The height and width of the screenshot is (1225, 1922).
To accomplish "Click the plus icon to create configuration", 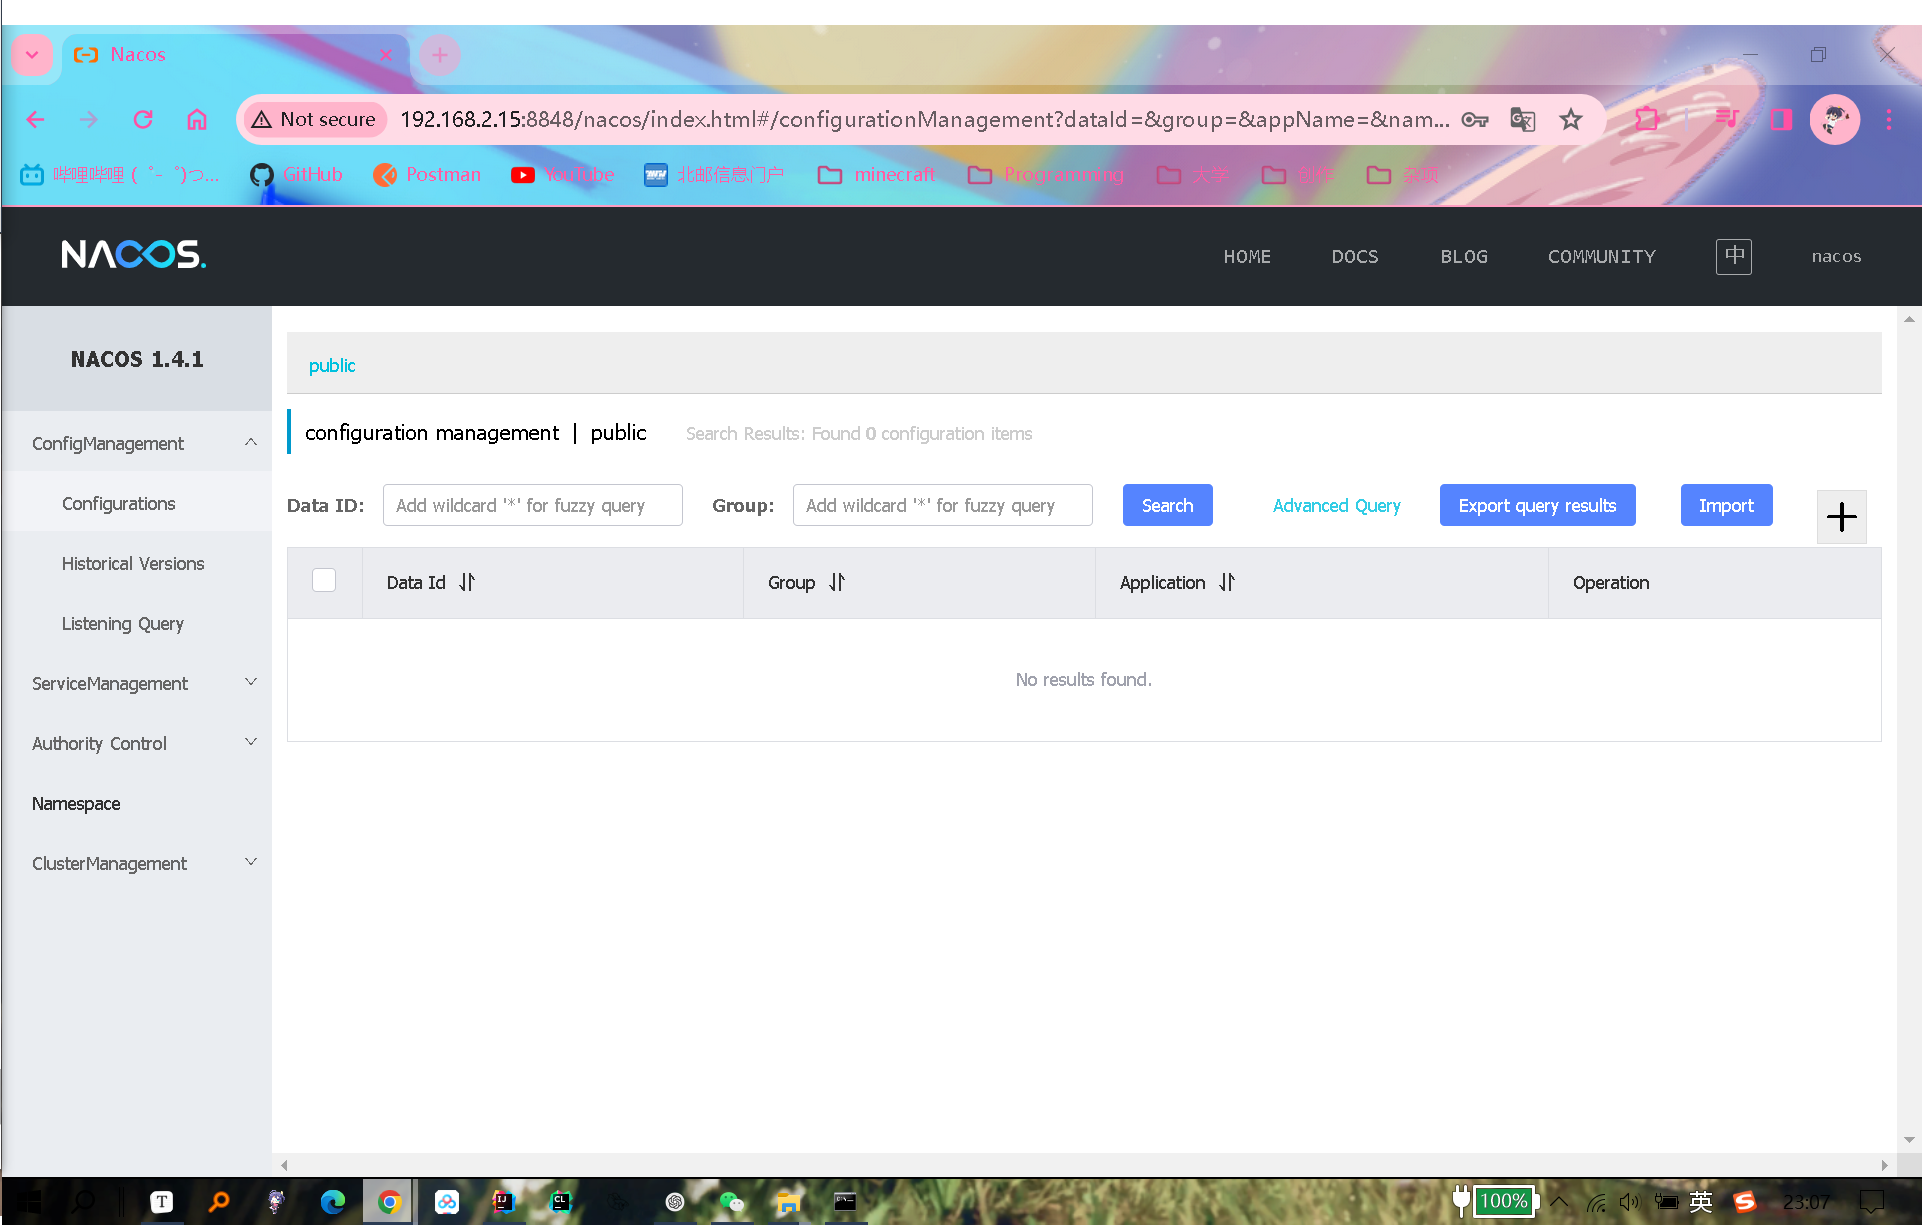I will 1841,516.
